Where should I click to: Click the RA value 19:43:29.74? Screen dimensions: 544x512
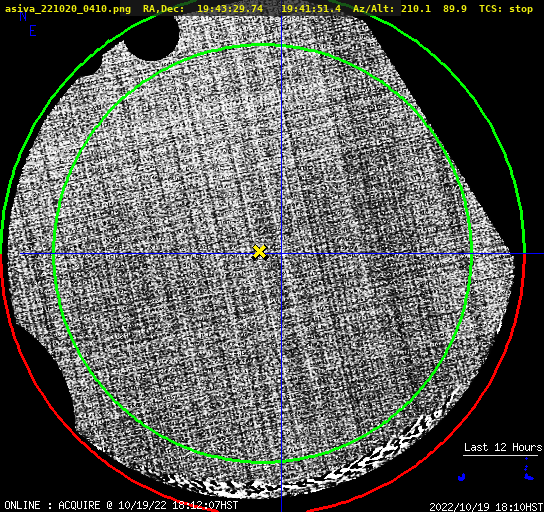[230, 9]
